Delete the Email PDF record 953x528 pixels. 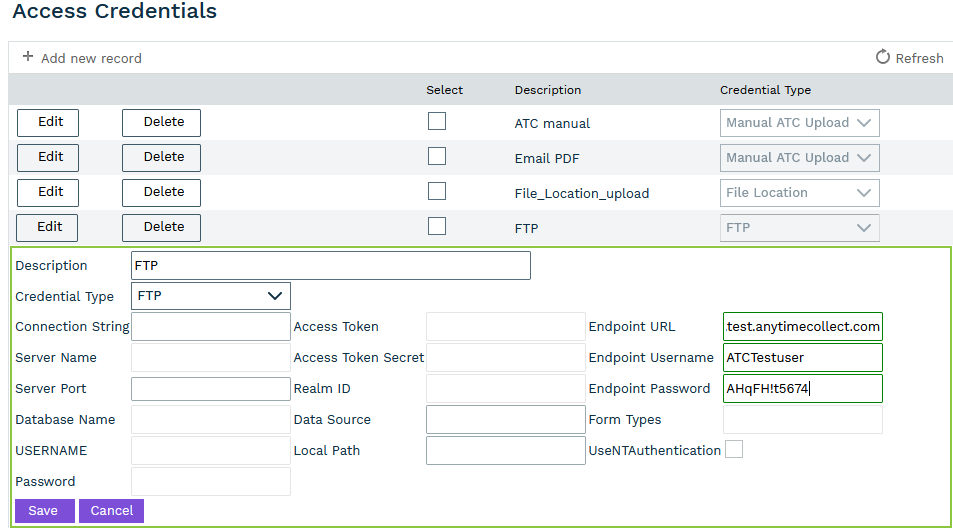tap(161, 157)
